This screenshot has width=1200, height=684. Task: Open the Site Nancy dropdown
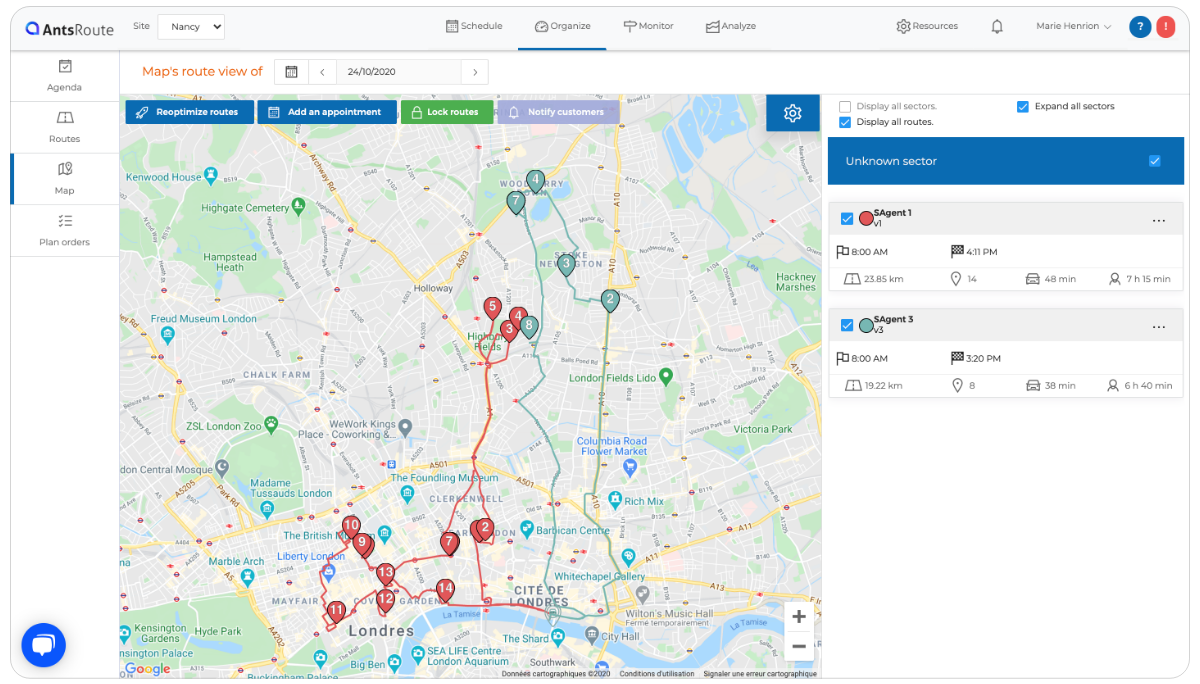point(191,27)
